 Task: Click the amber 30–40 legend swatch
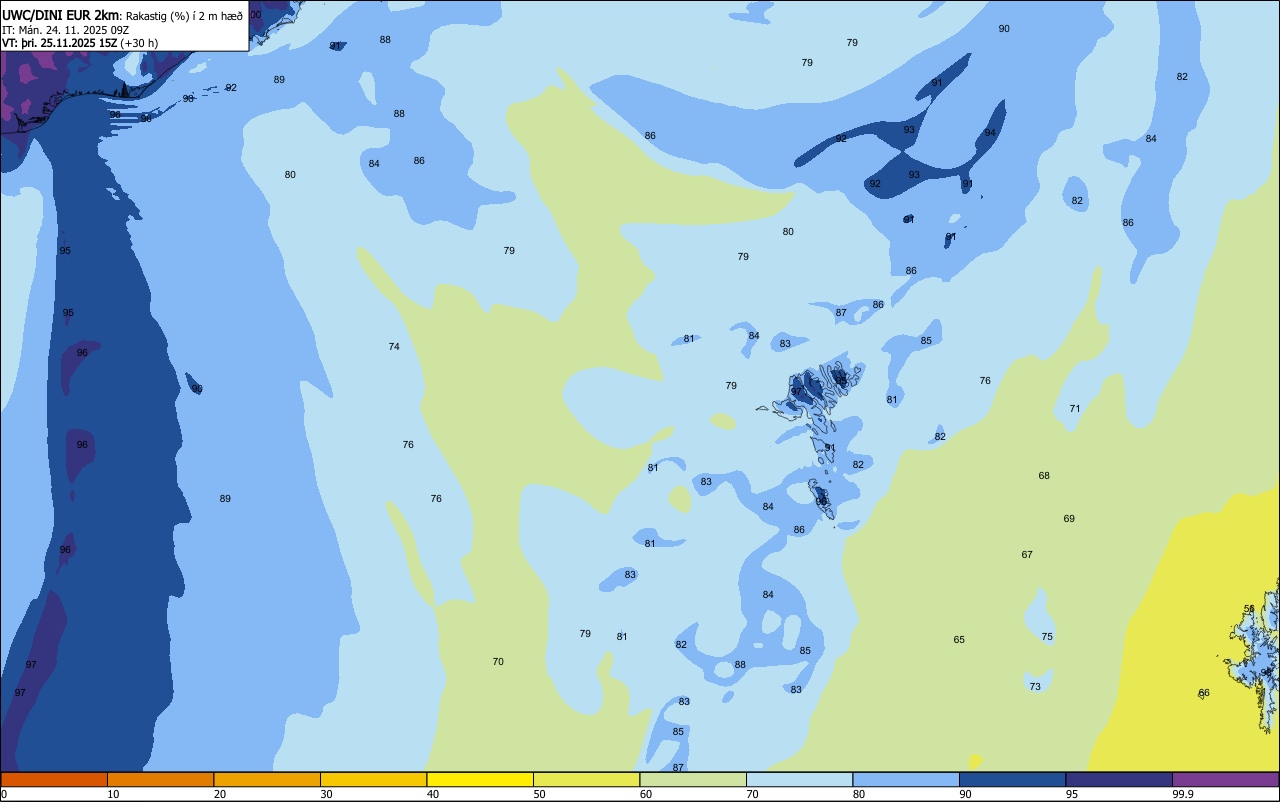tap(373, 779)
